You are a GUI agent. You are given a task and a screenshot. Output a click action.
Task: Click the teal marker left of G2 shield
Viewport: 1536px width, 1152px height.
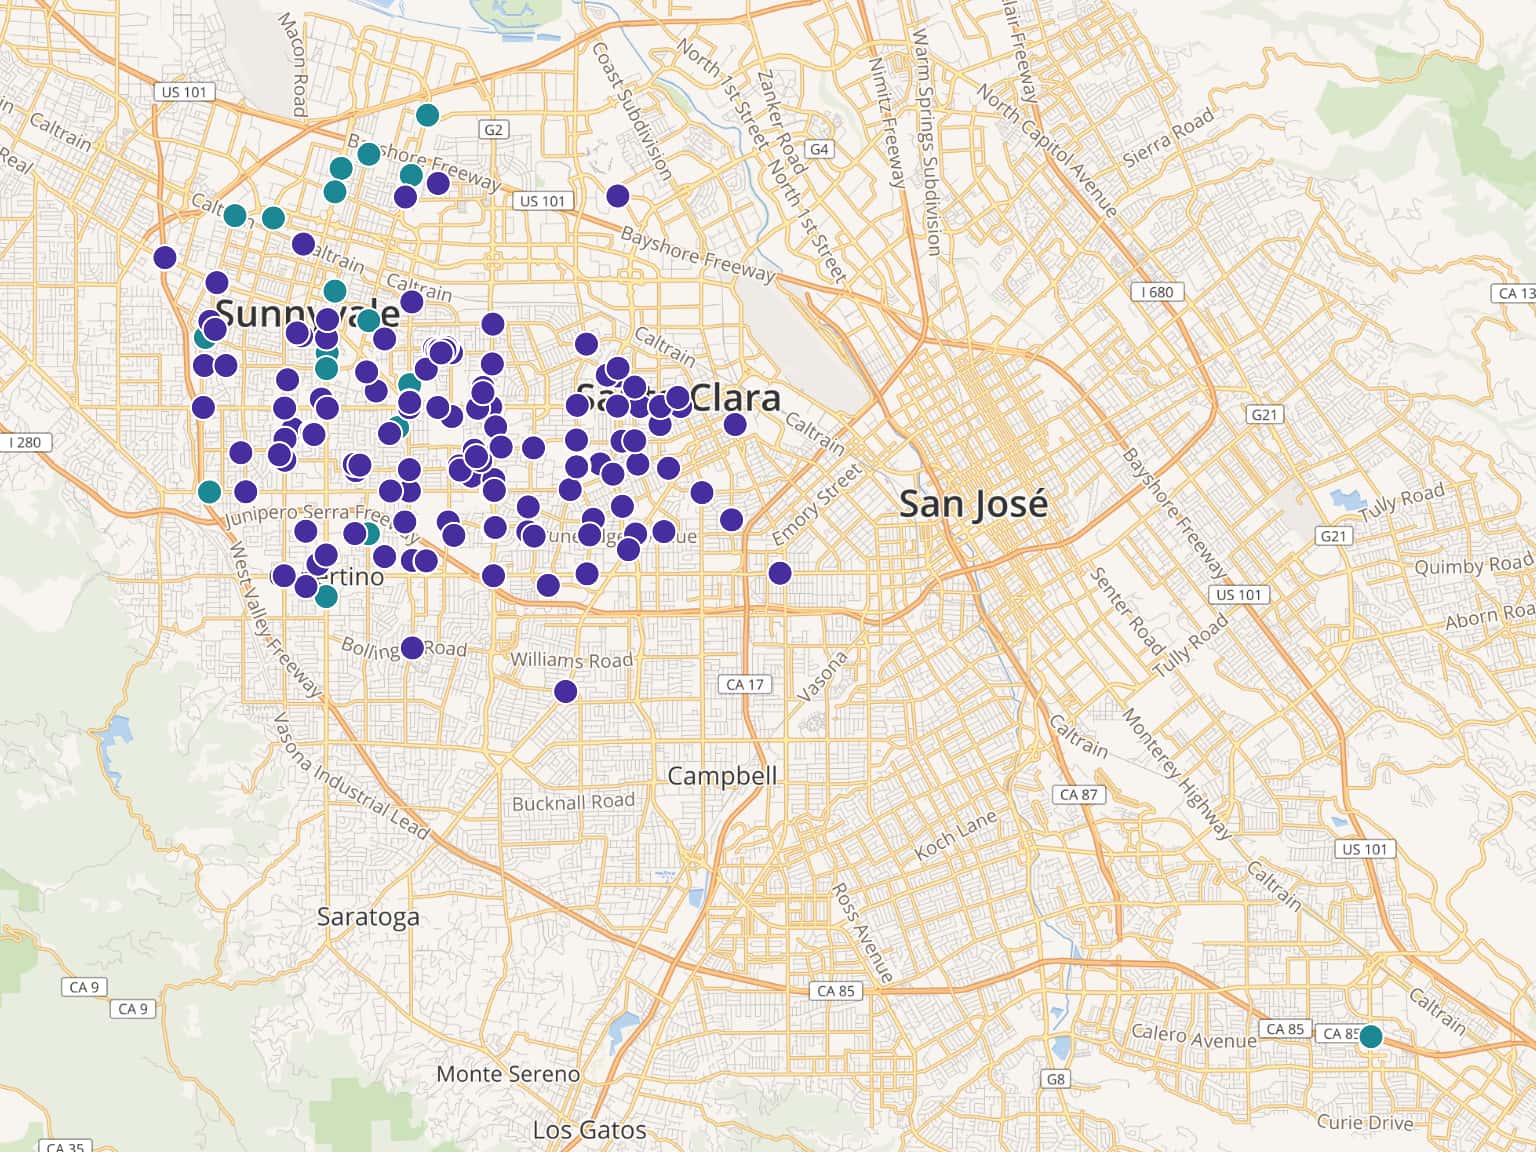click(427, 115)
